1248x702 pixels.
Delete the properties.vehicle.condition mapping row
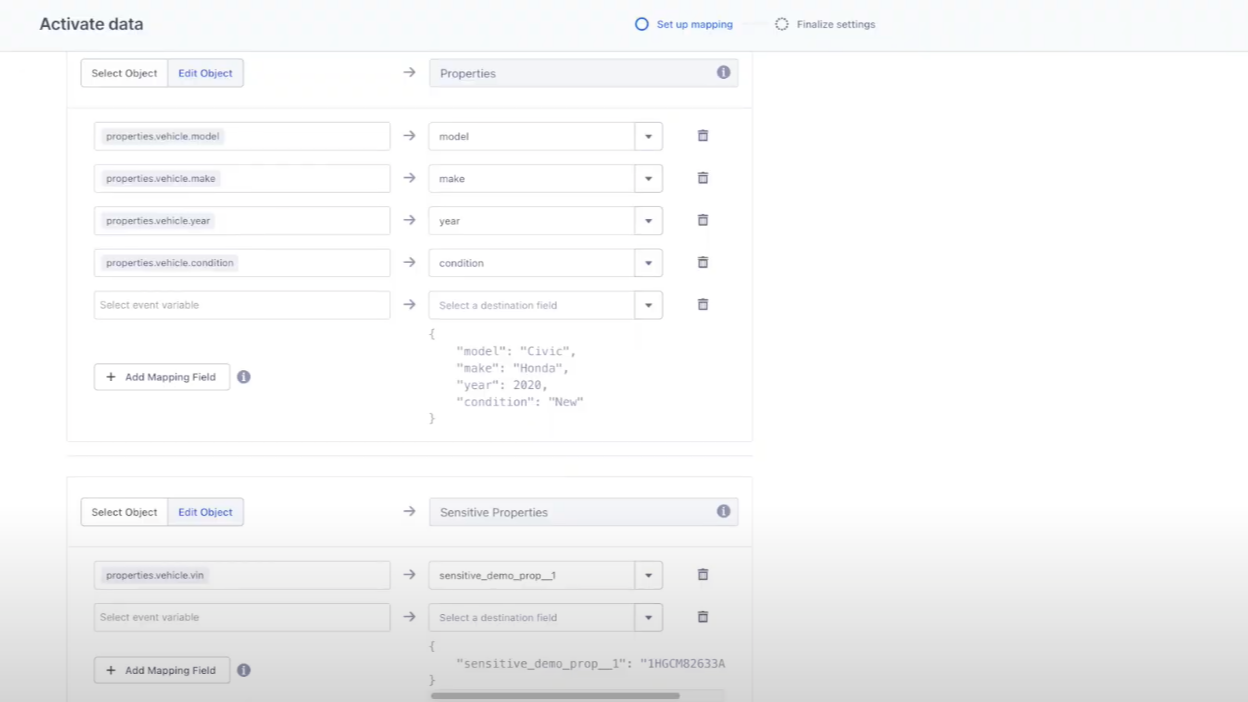(703, 262)
